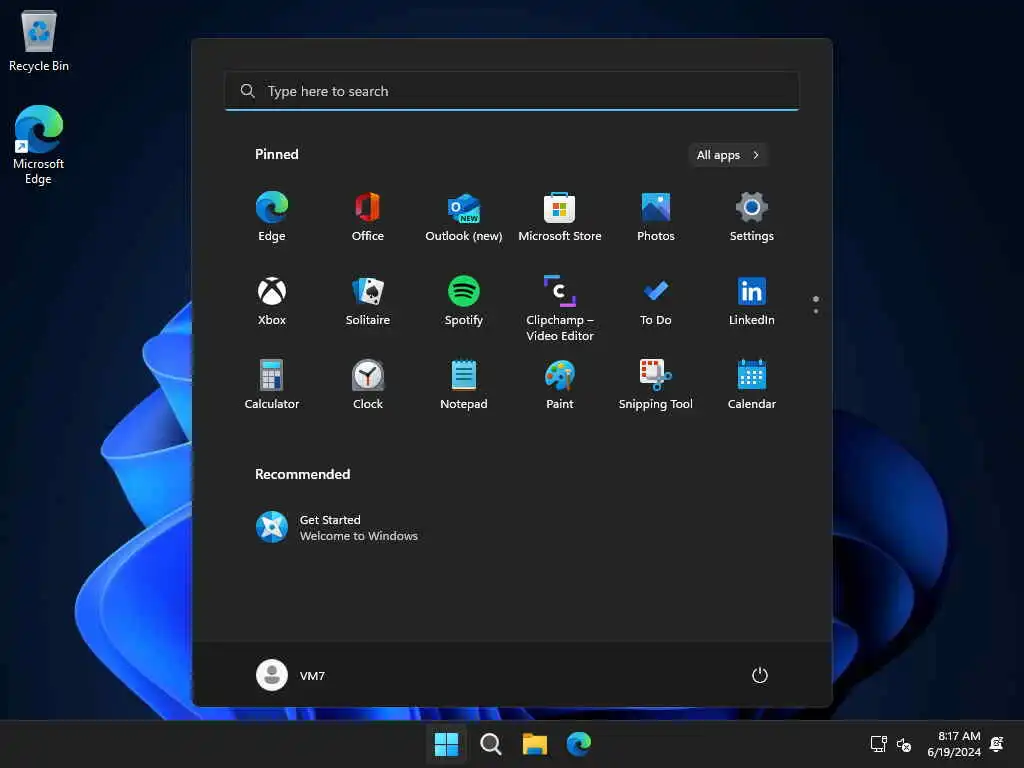Open LinkedIn pinned app
Image resolution: width=1024 pixels, height=768 pixels.
[x=752, y=300]
